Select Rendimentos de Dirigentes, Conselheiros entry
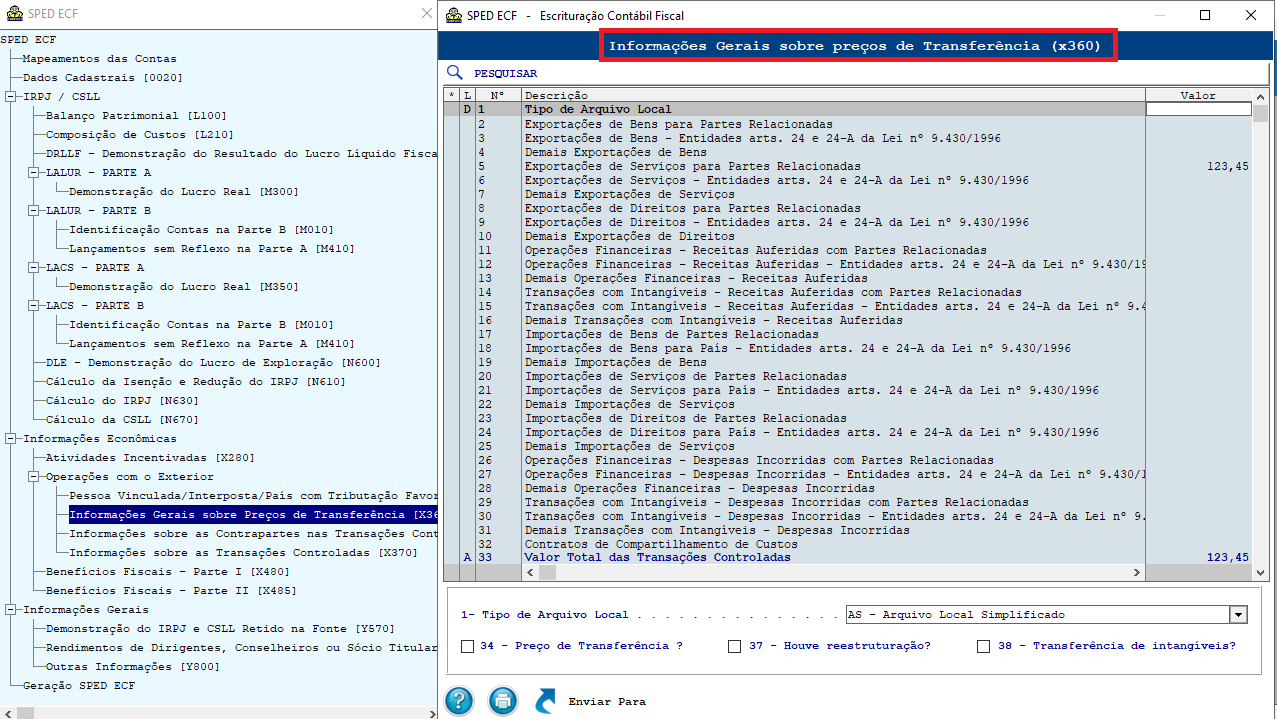The height and width of the screenshot is (719, 1277). pos(241,648)
